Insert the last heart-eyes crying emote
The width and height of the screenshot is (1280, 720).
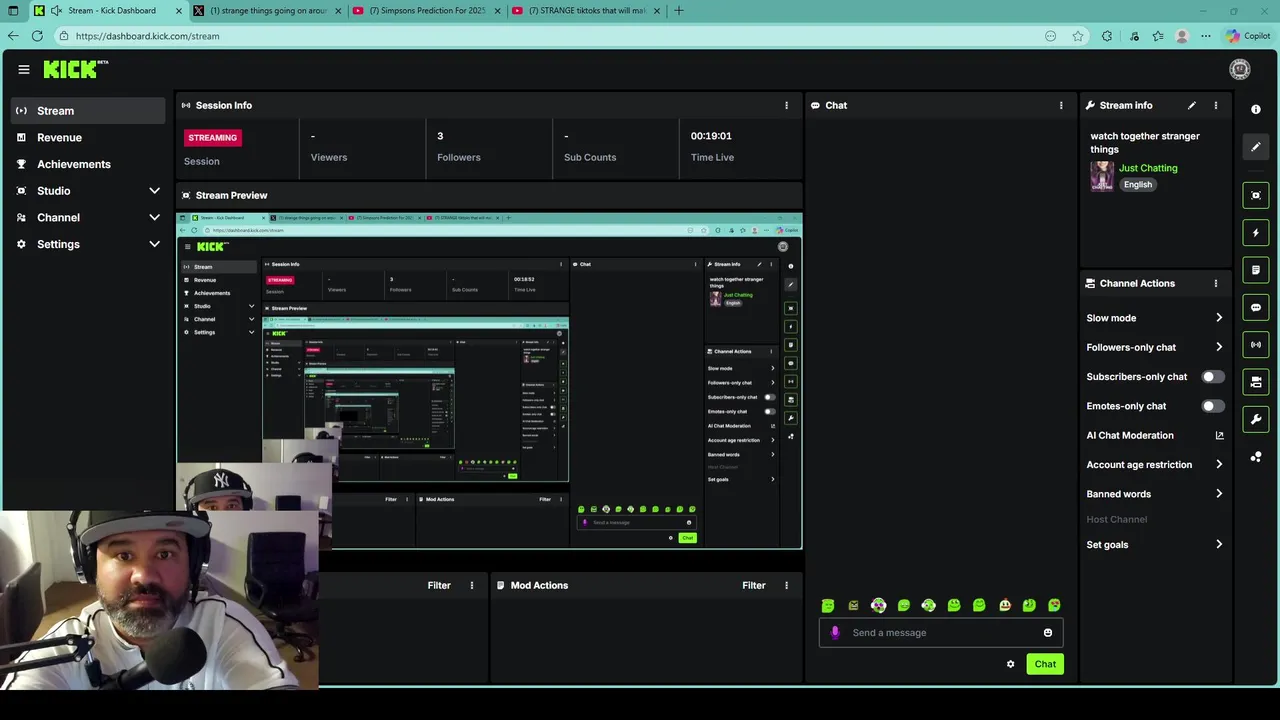tap(1054, 605)
